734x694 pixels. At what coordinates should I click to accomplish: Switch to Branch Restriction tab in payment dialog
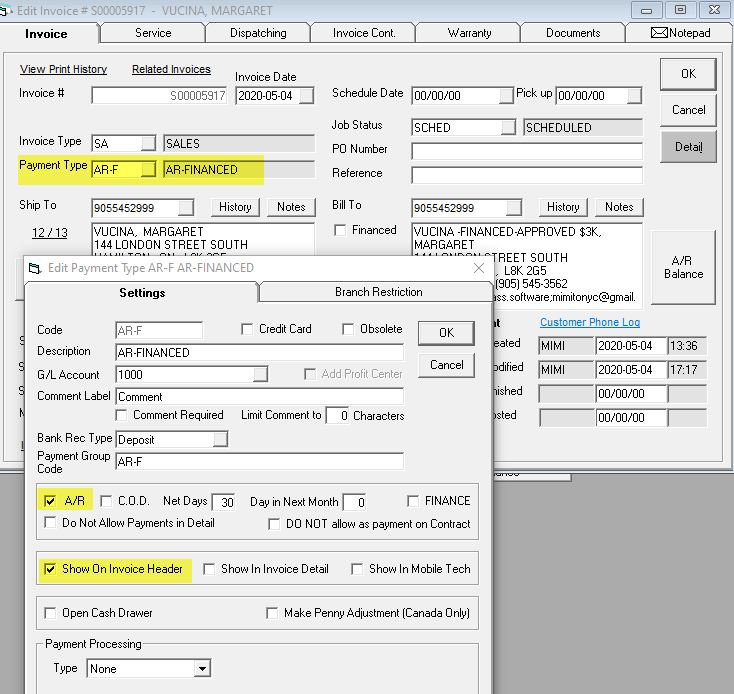tap(378, 292)
